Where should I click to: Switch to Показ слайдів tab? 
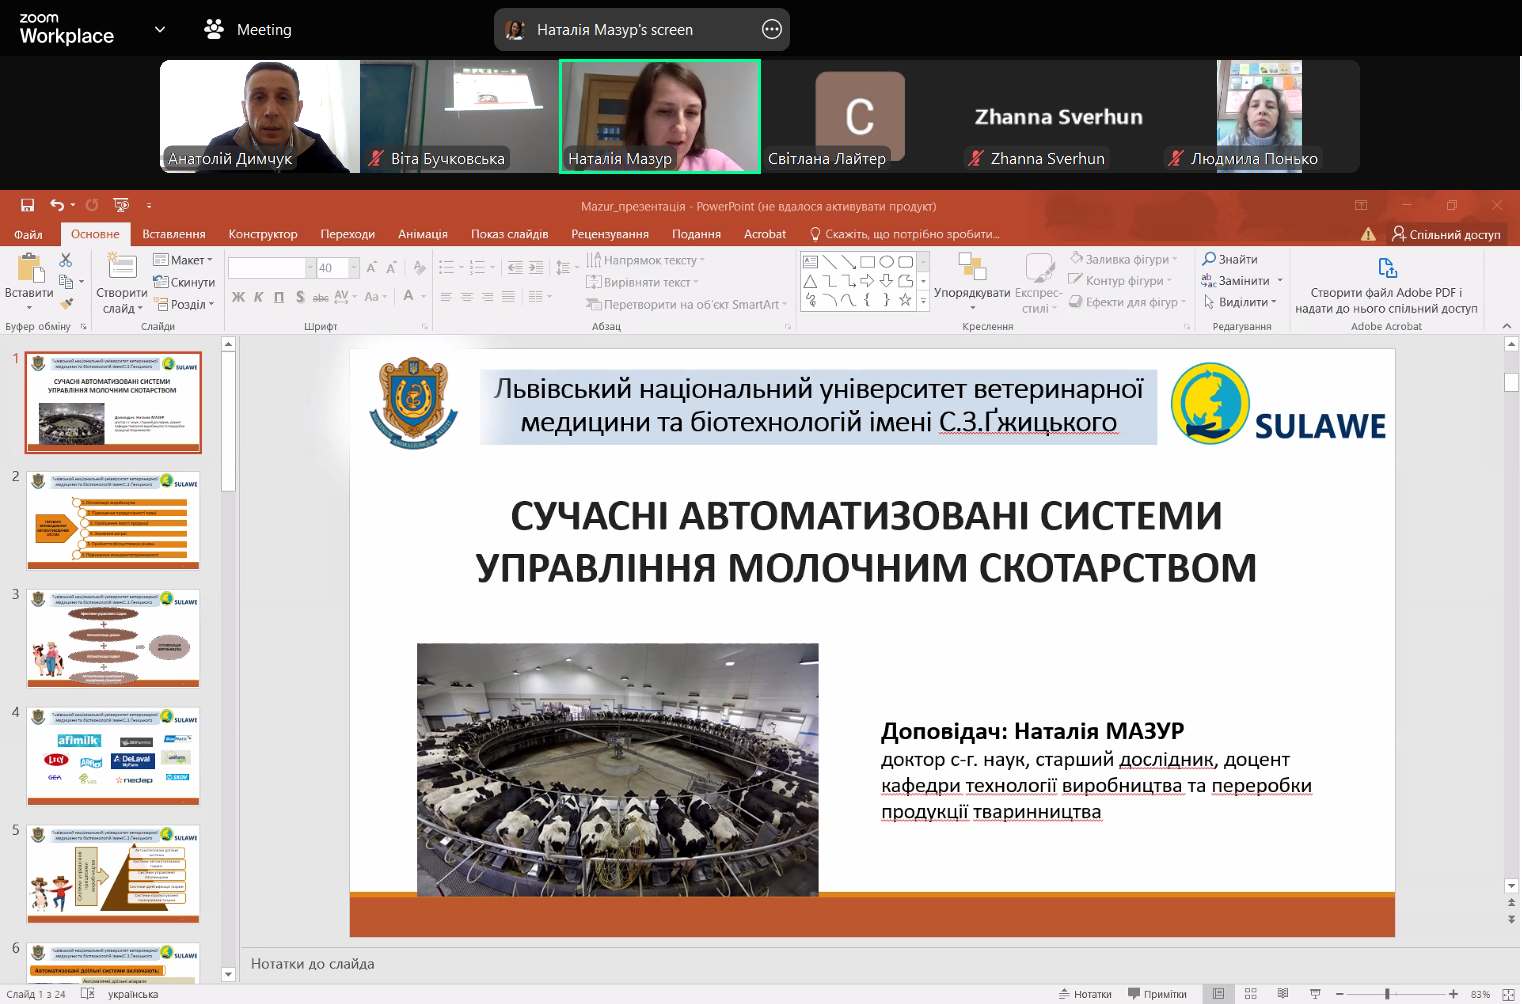[x=509, y=234]
